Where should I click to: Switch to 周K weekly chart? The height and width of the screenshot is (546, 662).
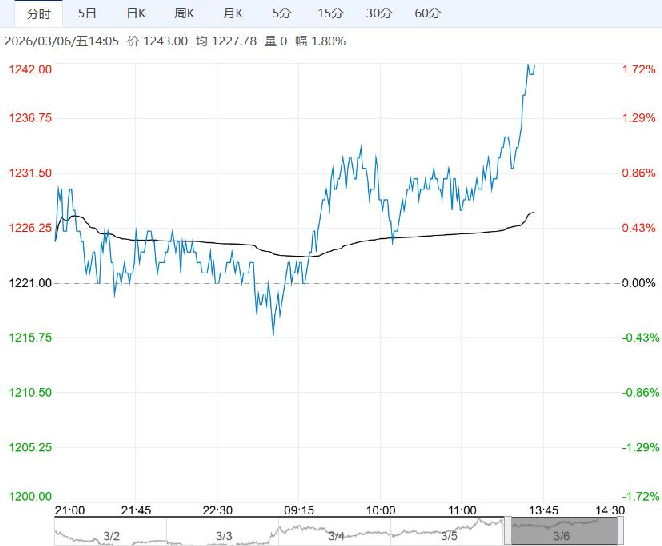tap(185, 13)
